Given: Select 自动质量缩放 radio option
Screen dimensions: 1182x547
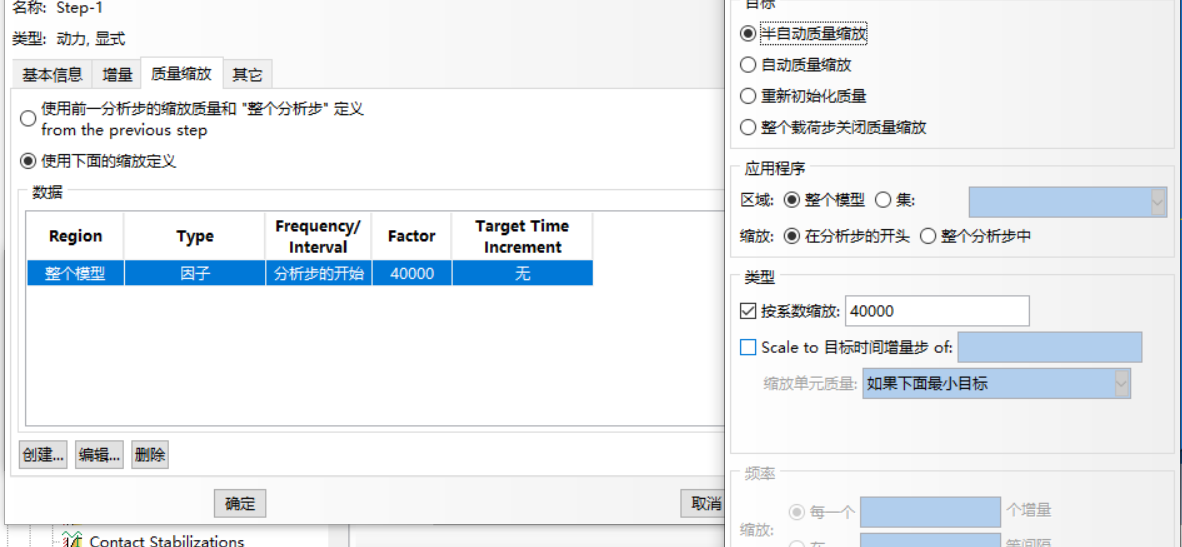Looking at the screenshot, I should pyautogui.click(x=748, y=65).
